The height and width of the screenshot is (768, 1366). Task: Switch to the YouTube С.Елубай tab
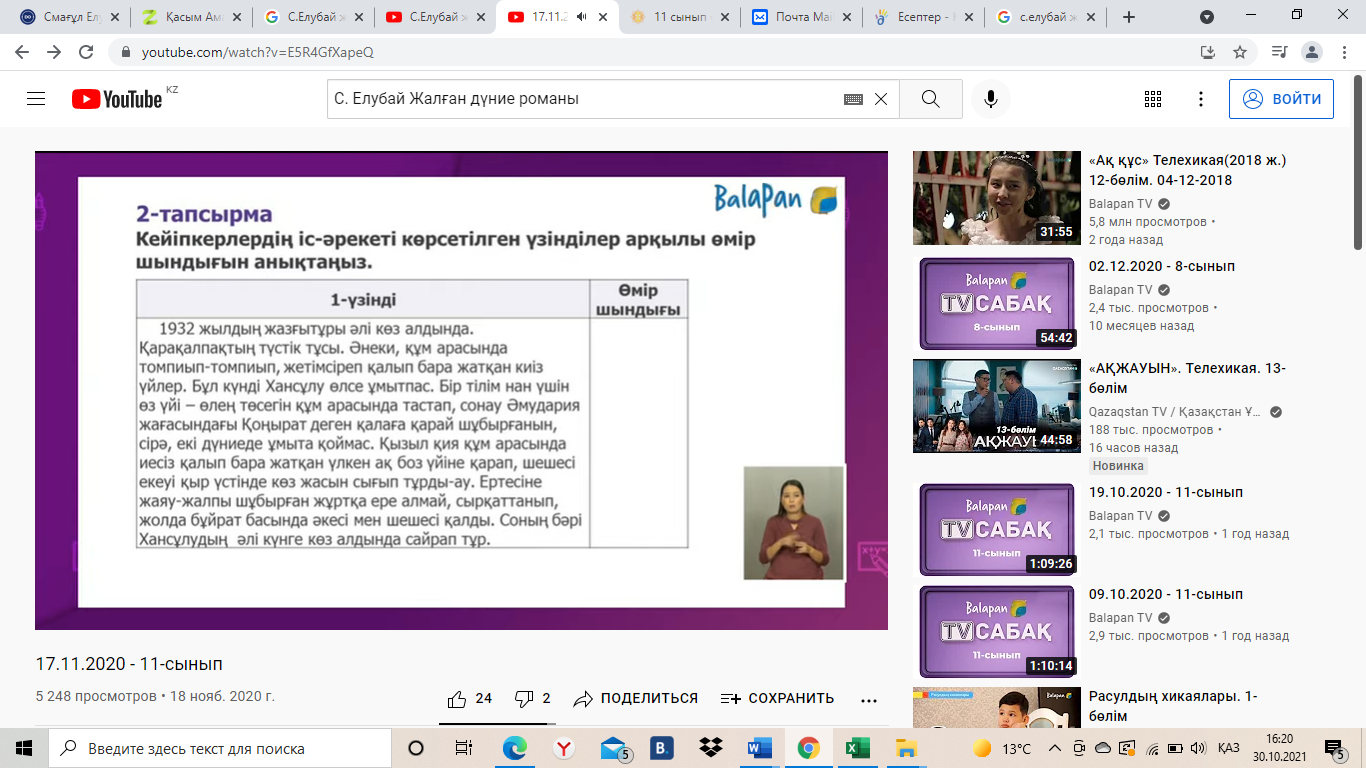click(x=435, y=17)
